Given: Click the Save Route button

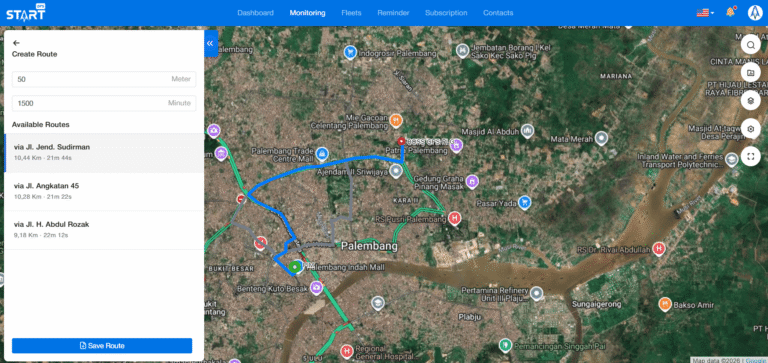Looking at the screenshot, I should (x=102, y=345).
